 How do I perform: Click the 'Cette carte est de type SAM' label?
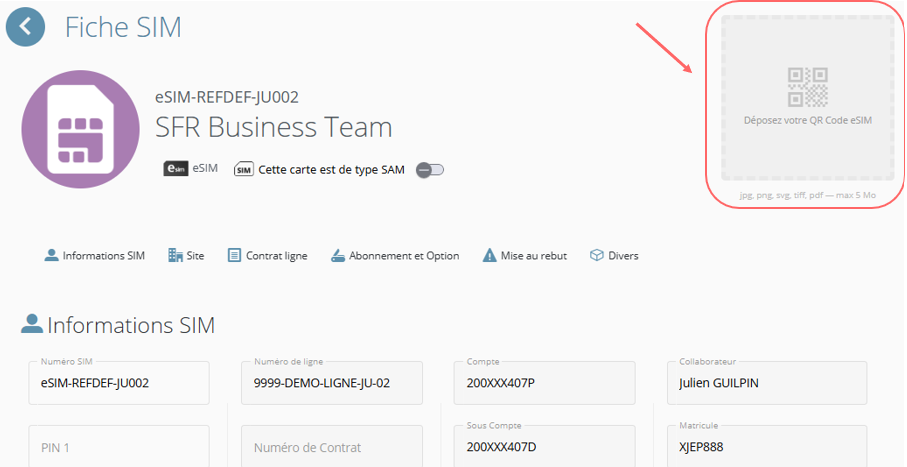click(x=331, y=170)
